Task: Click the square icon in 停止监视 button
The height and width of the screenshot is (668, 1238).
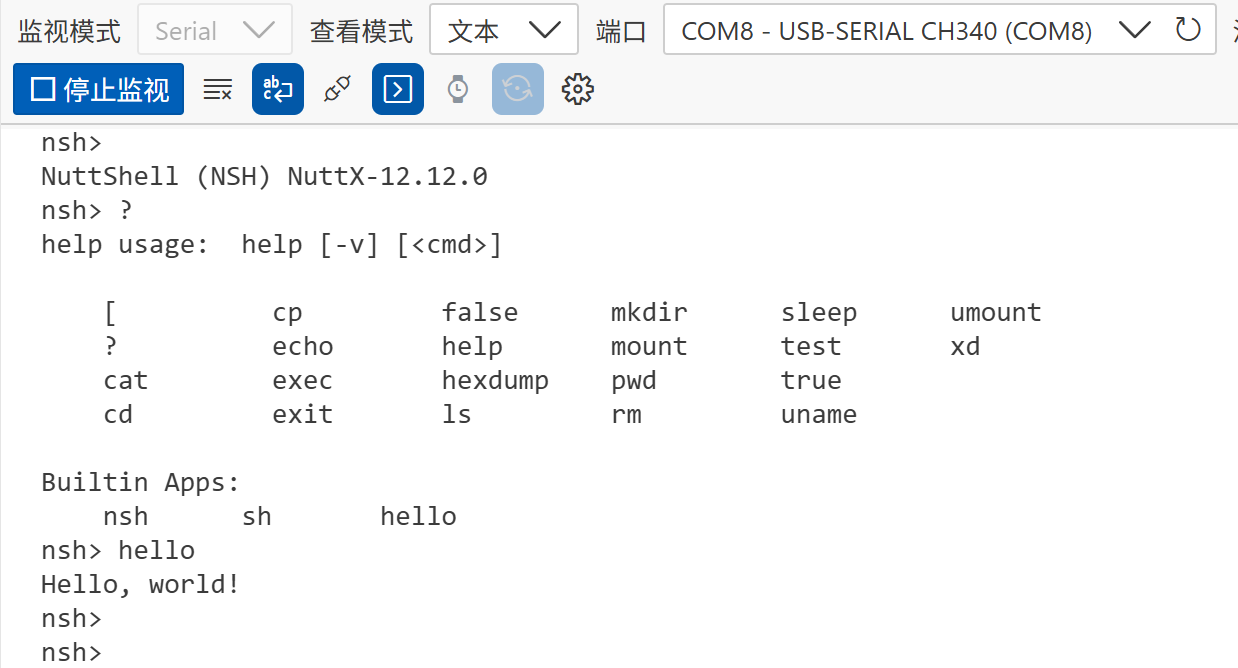Action: coord(42,90)
